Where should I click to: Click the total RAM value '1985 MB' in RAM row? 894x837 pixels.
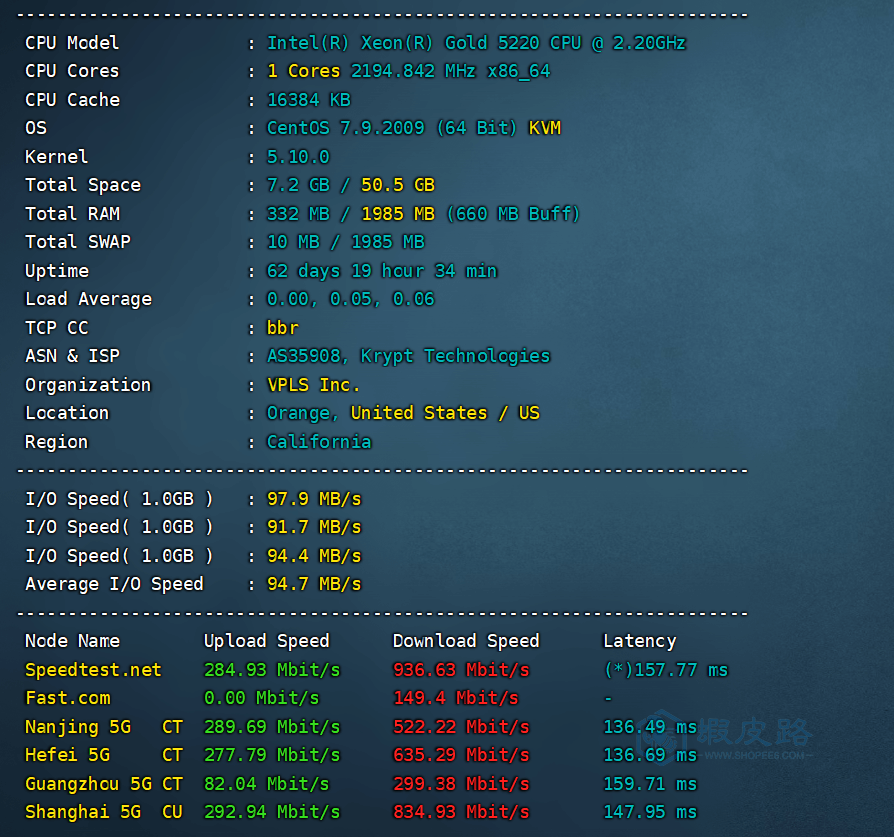[398, 214]
